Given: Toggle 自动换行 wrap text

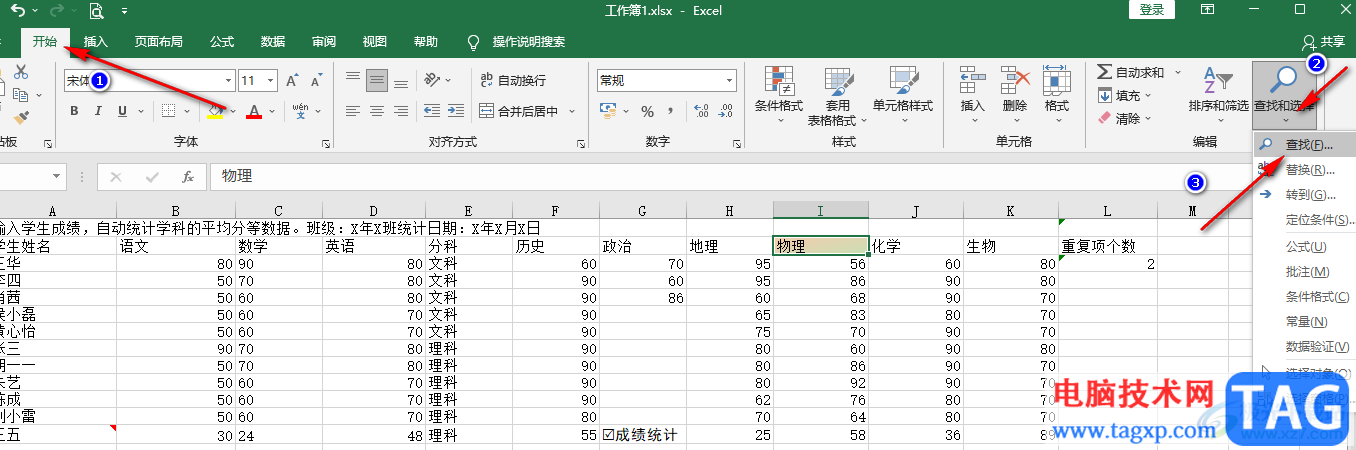Looking at the screenshot, I should tap(512, 80).
